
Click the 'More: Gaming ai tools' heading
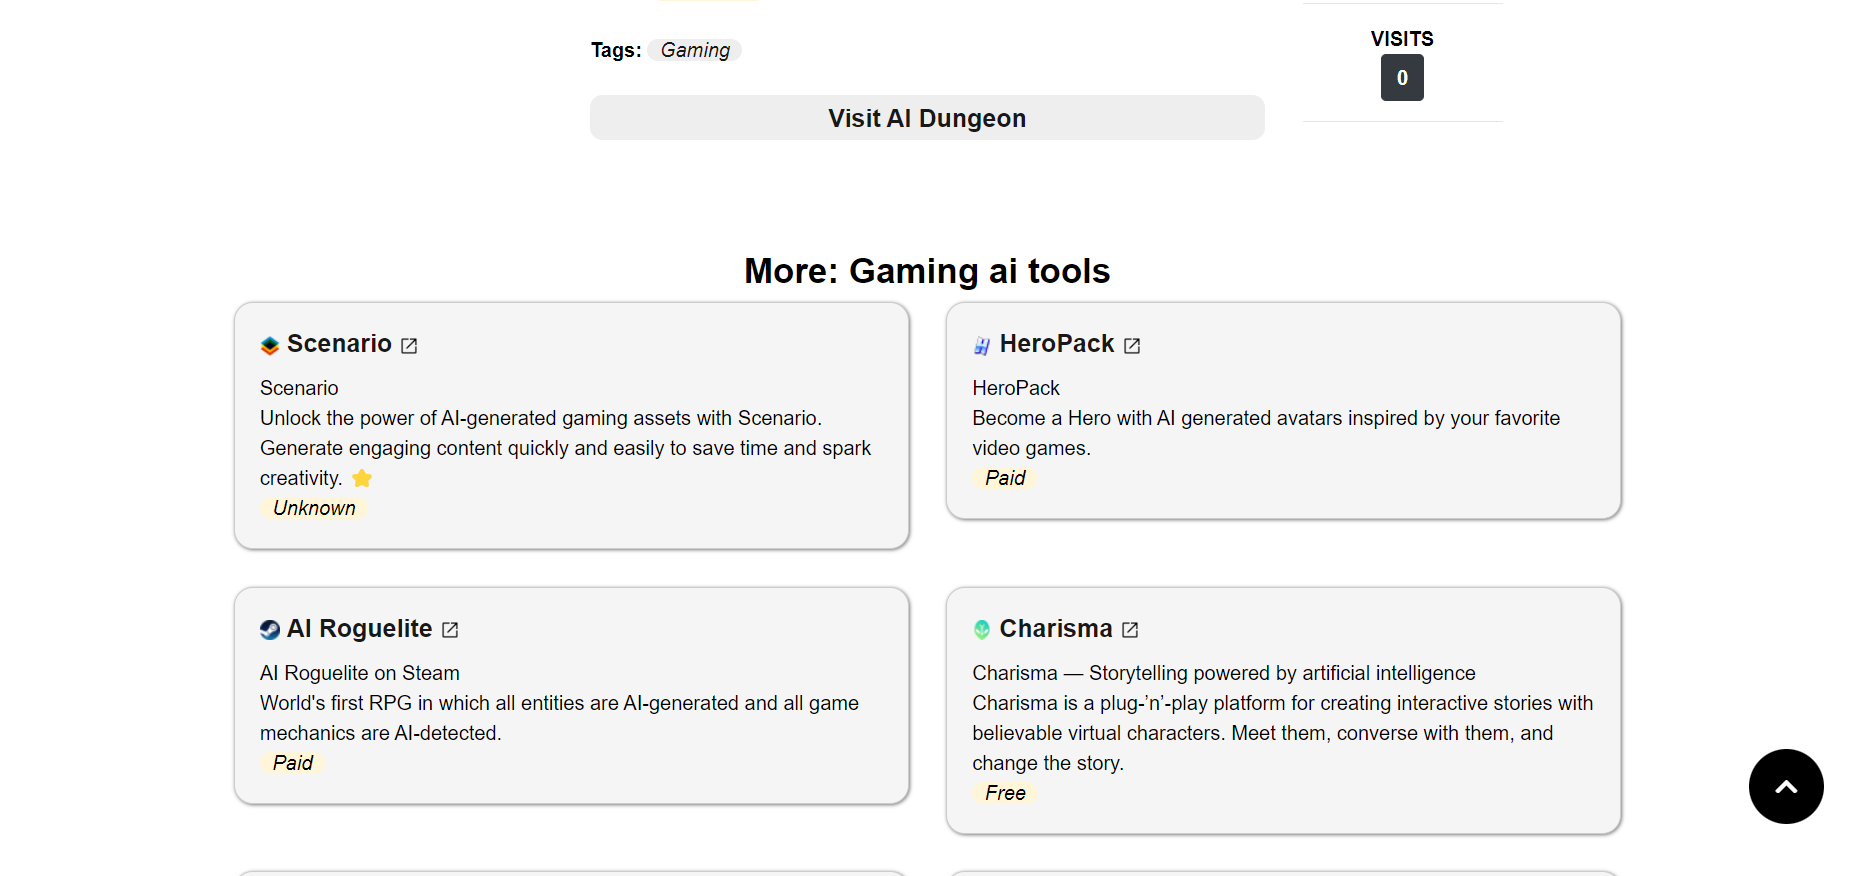pos(927,271)
